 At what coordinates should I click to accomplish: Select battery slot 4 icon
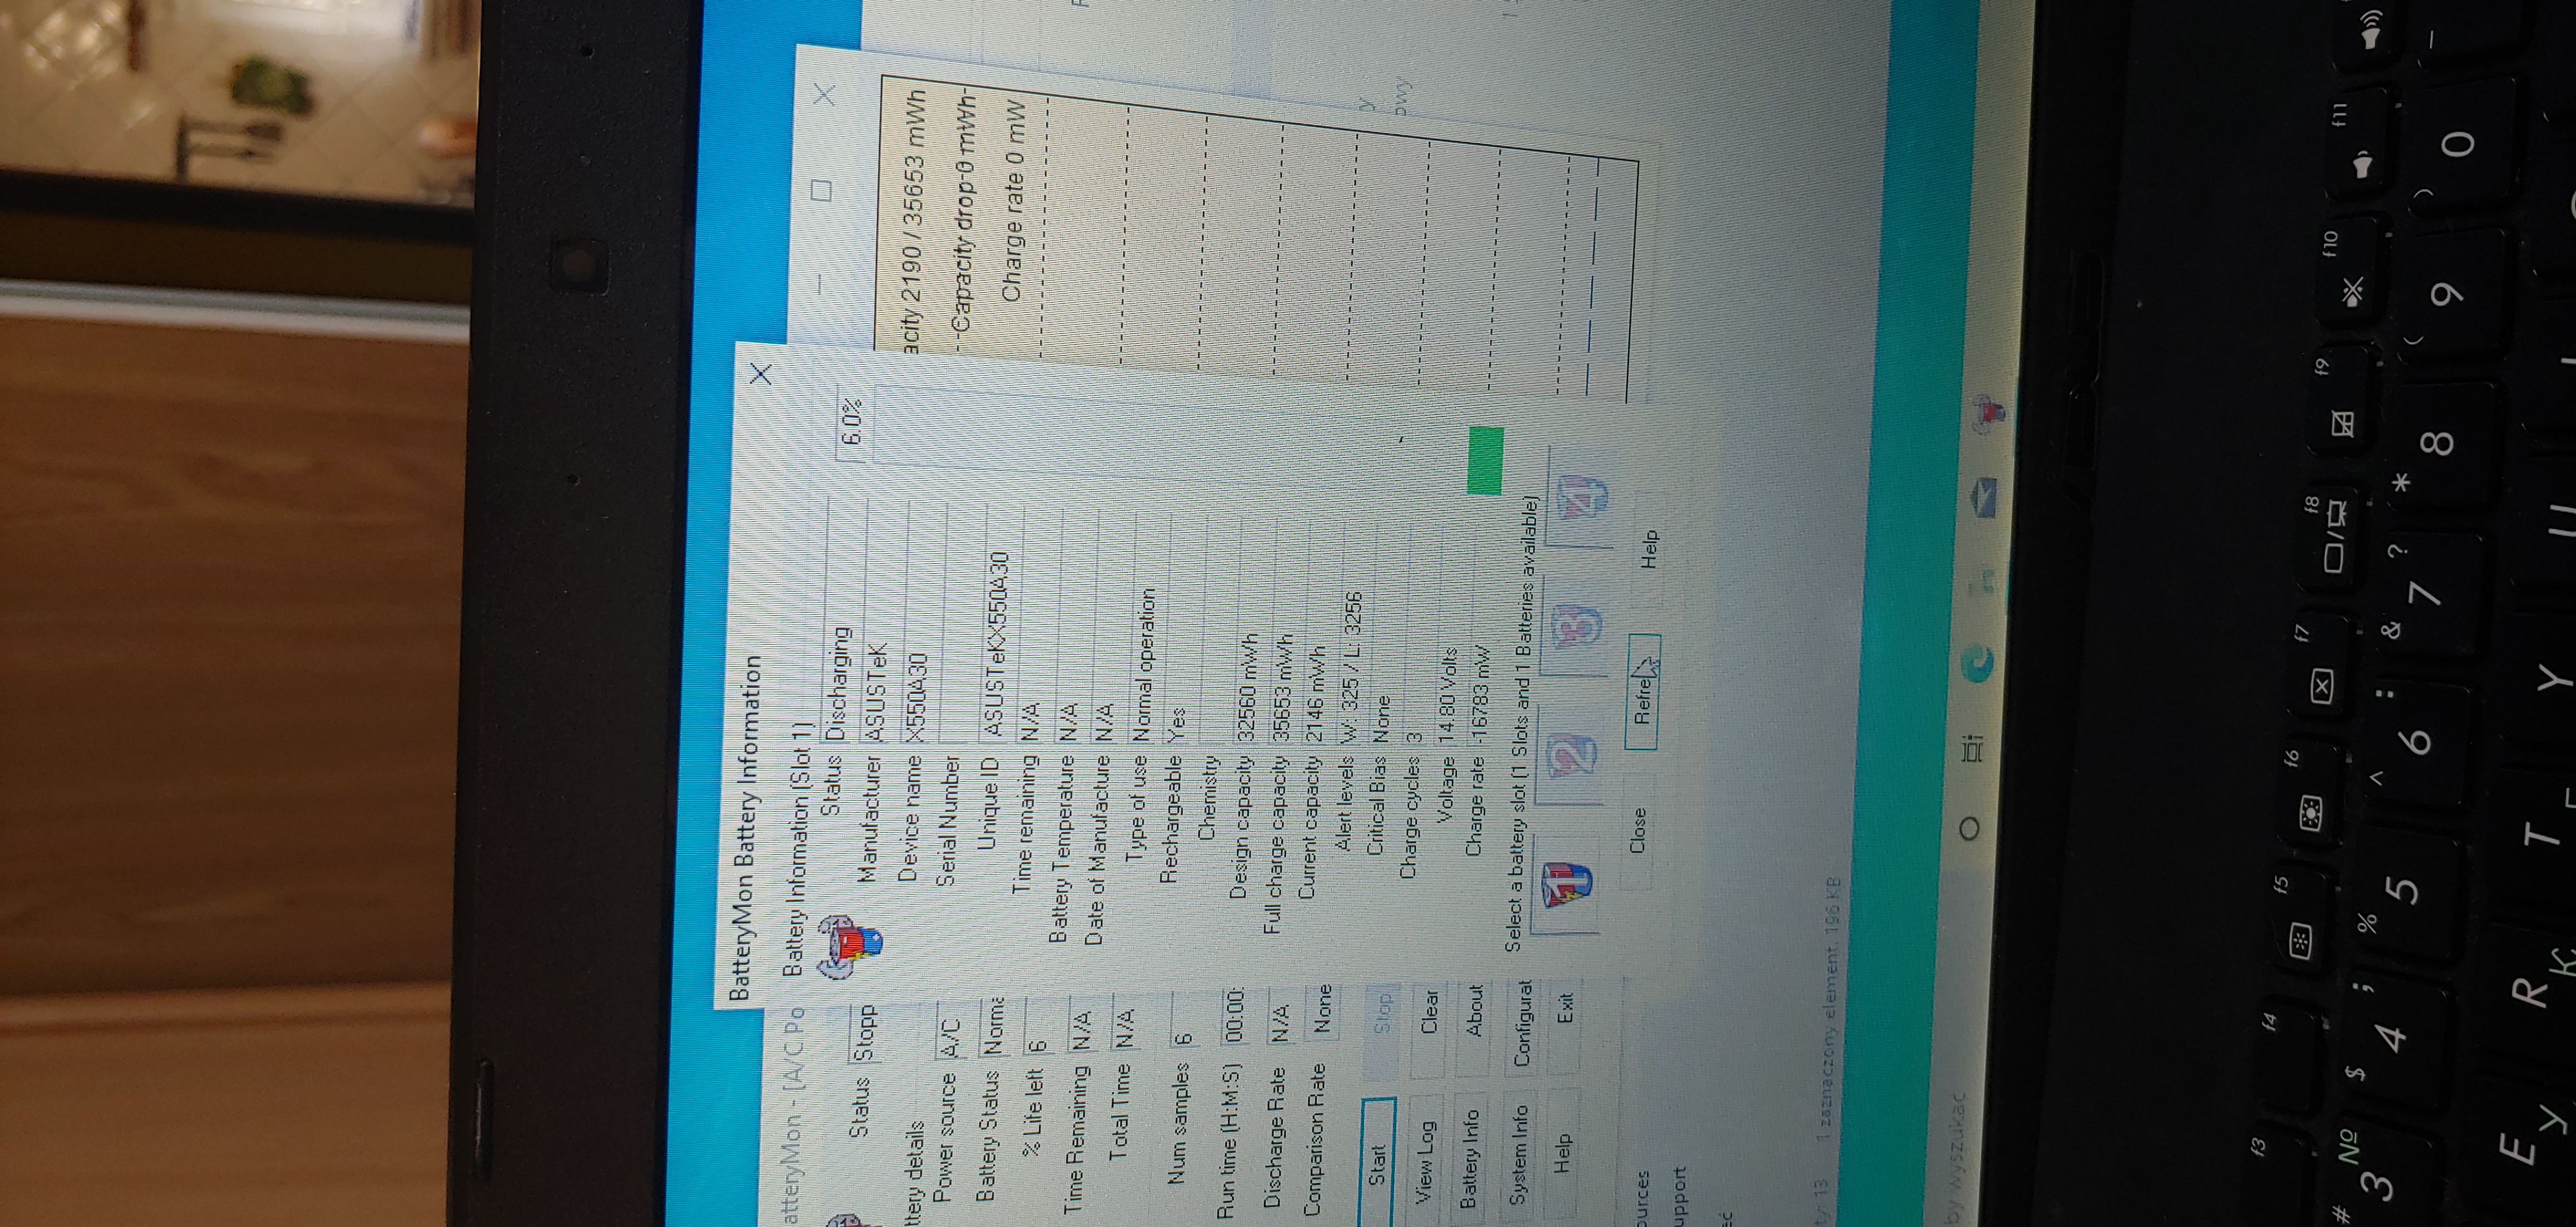[1583, 497]
